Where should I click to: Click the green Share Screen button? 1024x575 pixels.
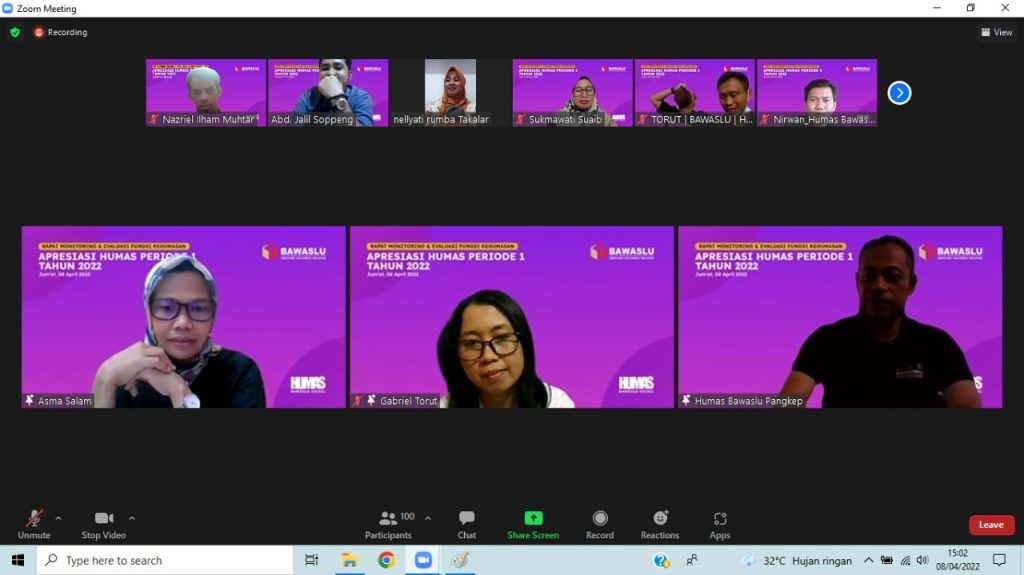point(533,525)
